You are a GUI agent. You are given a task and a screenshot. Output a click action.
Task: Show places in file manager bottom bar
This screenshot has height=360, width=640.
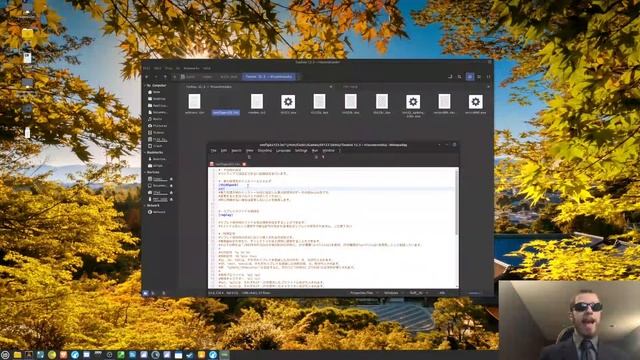tap(146, 293)
